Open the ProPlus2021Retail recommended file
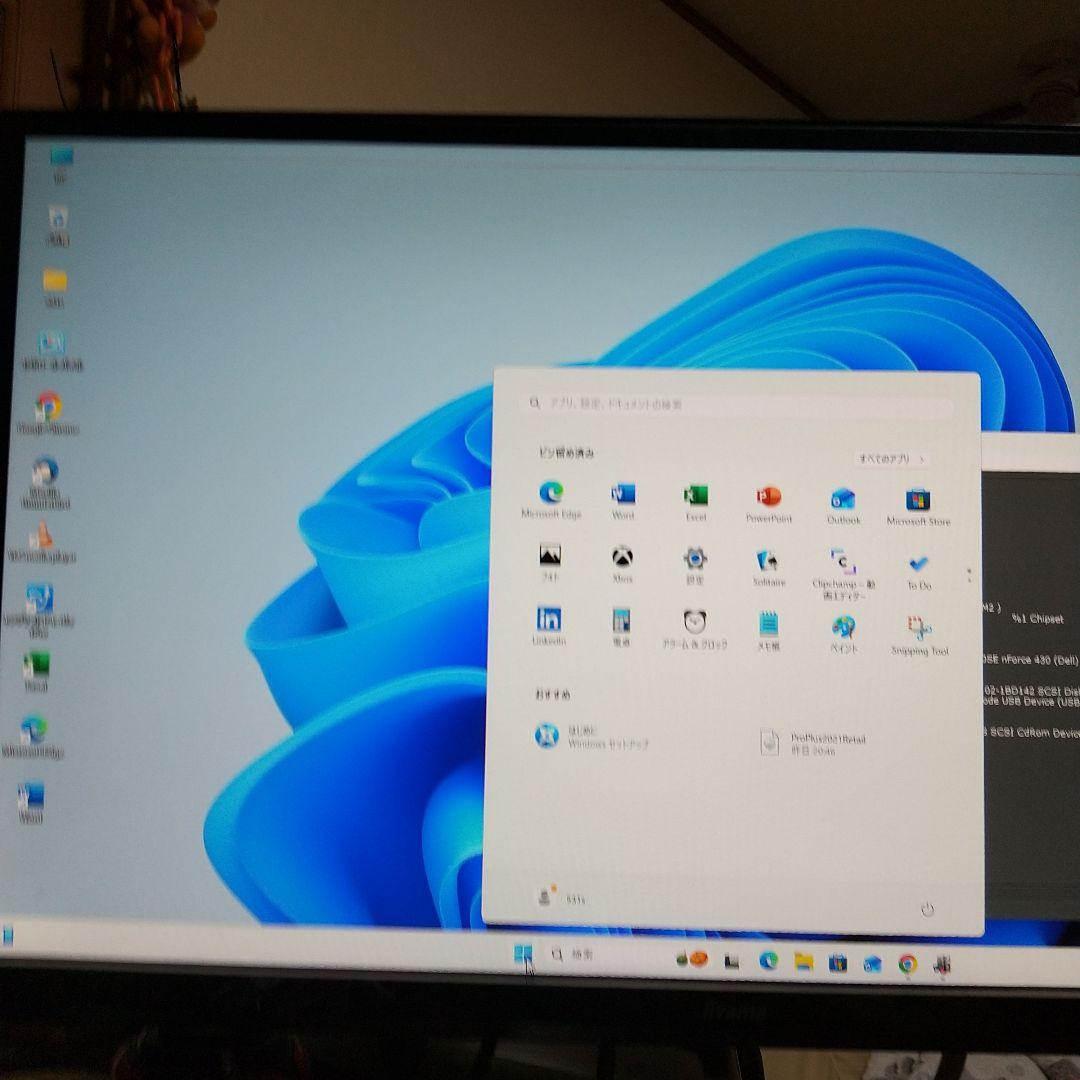This screenshot has width=1080, height=1080. click(x=813, y=742)
